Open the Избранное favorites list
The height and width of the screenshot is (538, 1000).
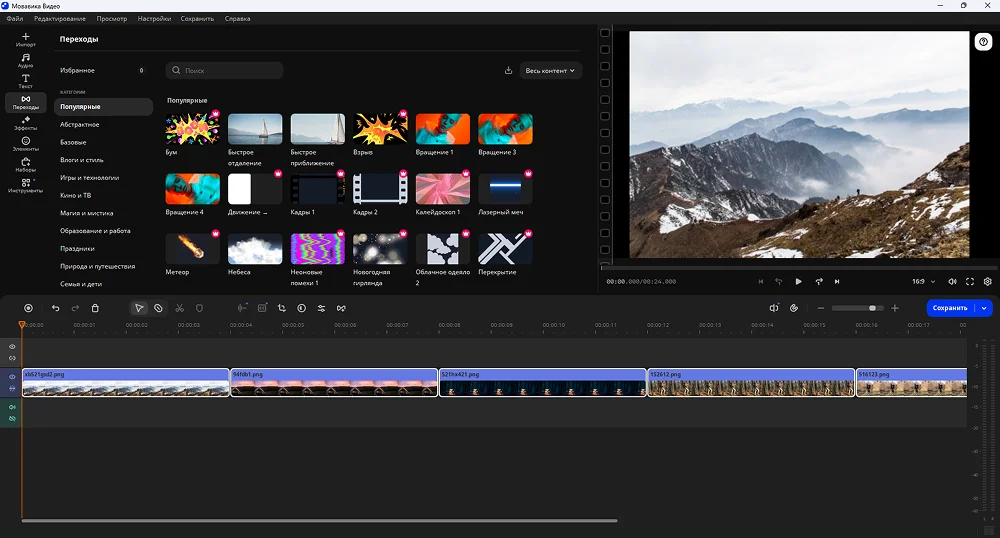click(x=103, y=70)
